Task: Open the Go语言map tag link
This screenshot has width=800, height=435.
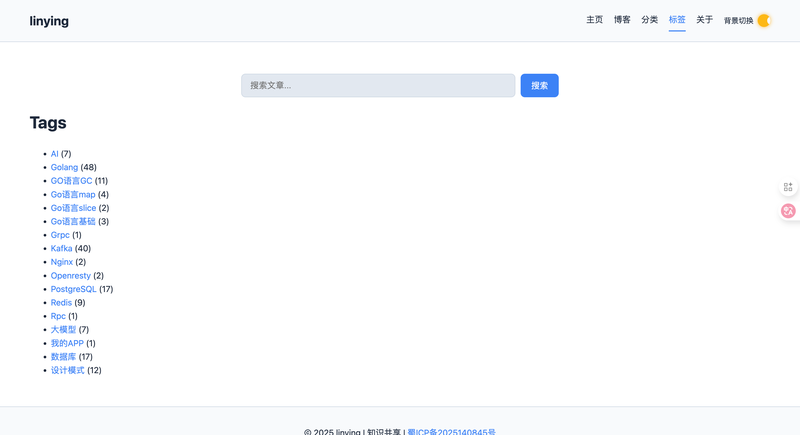Action: (73, 194)
